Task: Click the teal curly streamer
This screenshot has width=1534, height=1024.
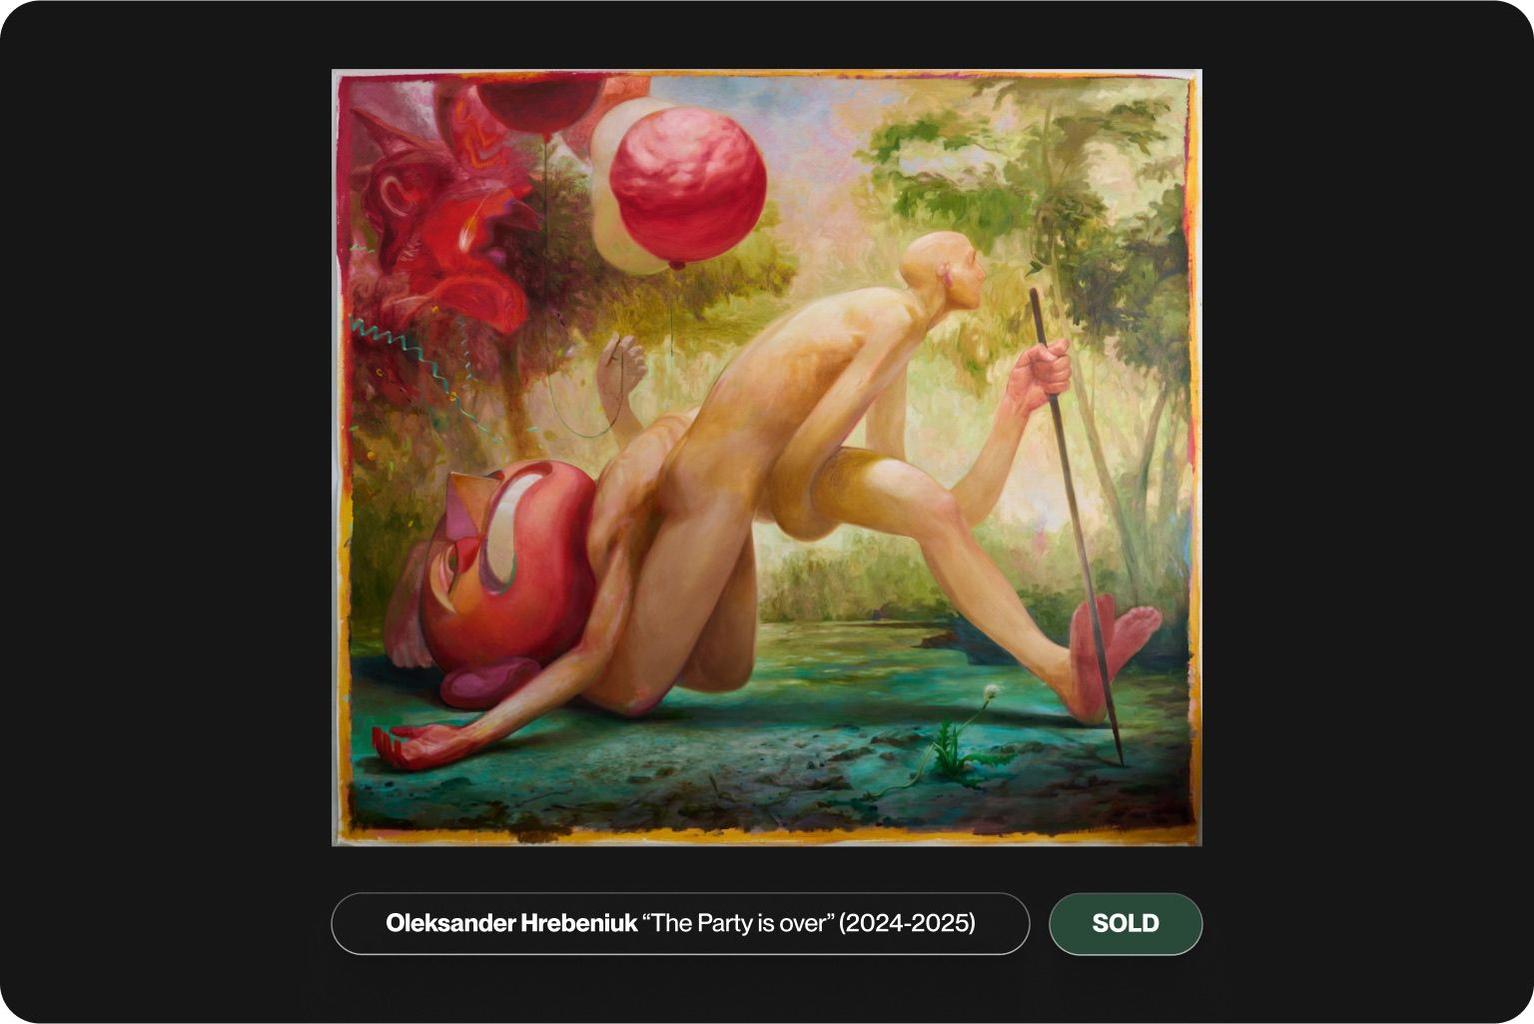Action: click(405, 361)
